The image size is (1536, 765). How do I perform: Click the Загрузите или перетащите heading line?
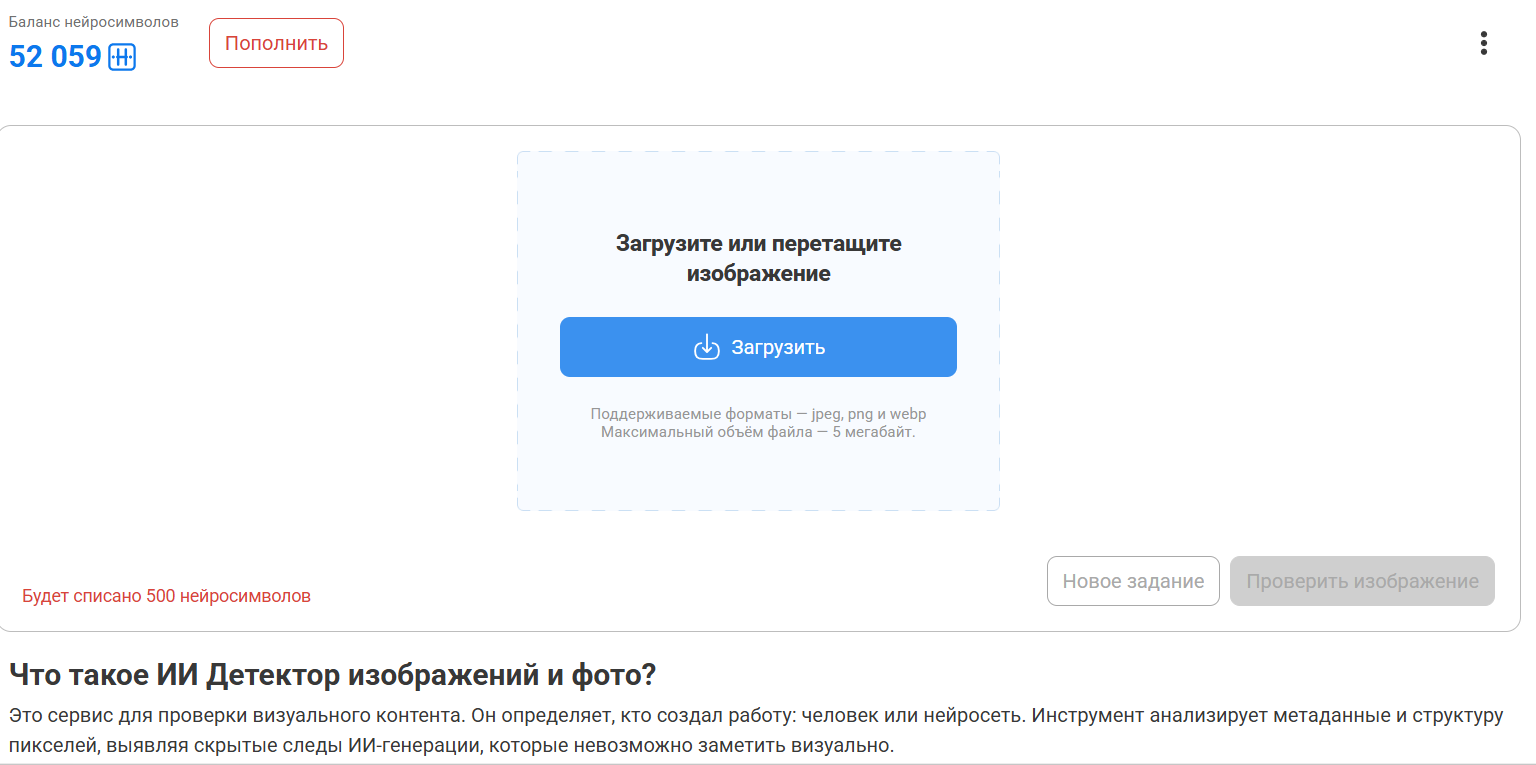click(x=758, y=243)
